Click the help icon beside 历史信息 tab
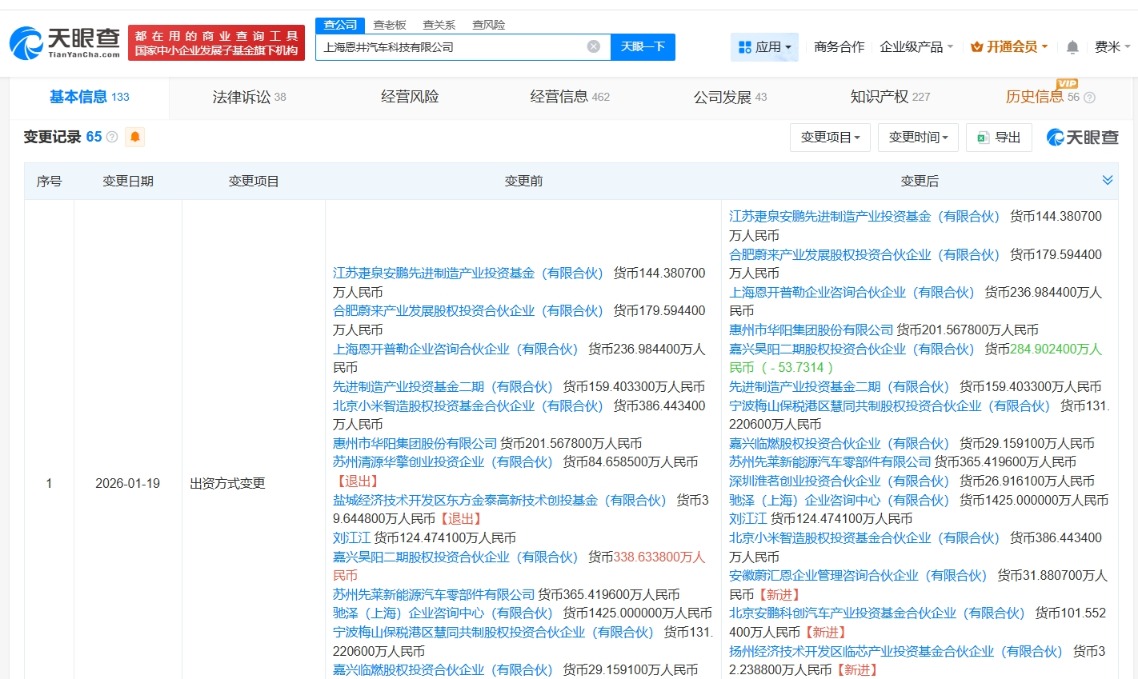 1089,98
